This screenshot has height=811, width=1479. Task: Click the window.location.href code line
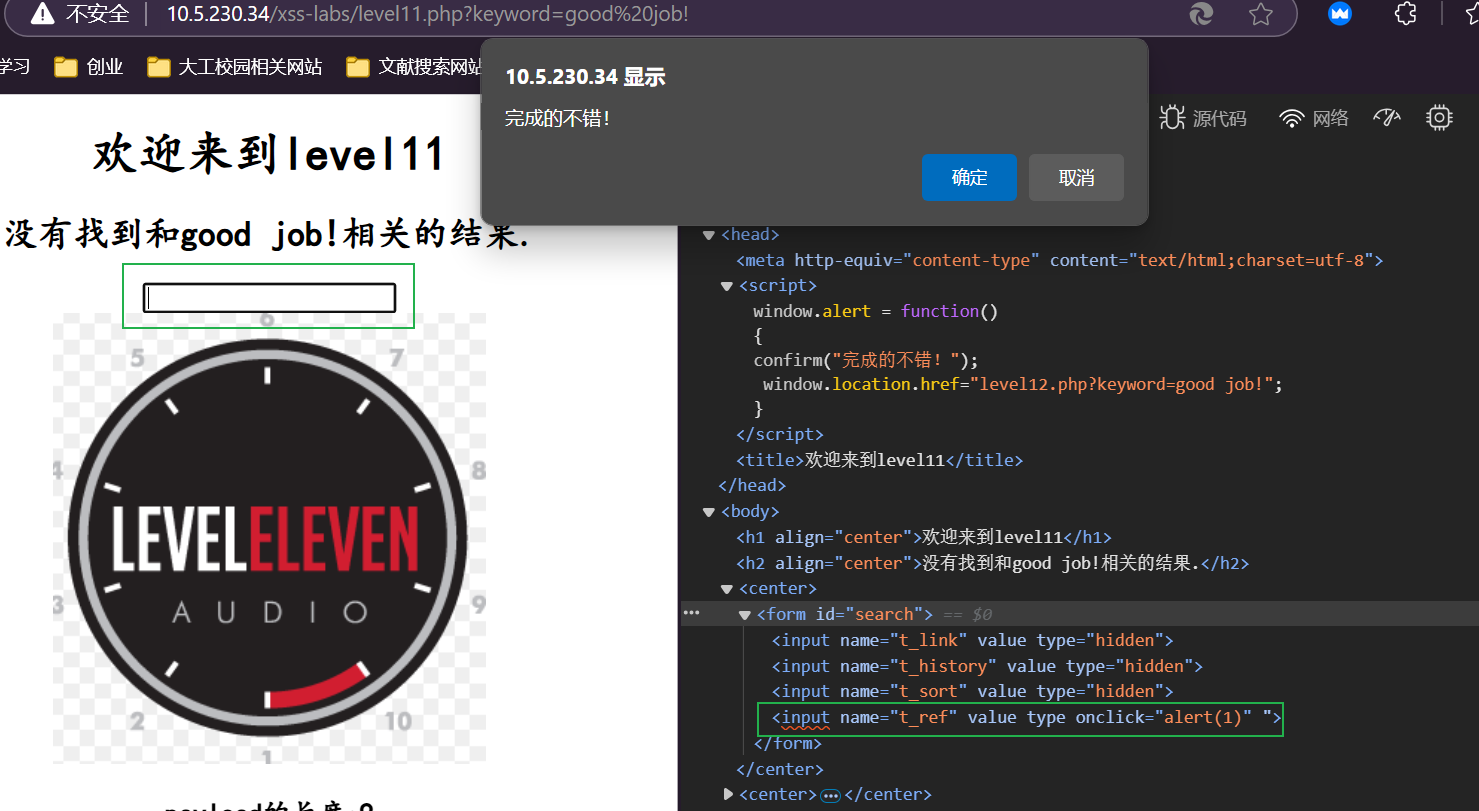(1022, 384)
